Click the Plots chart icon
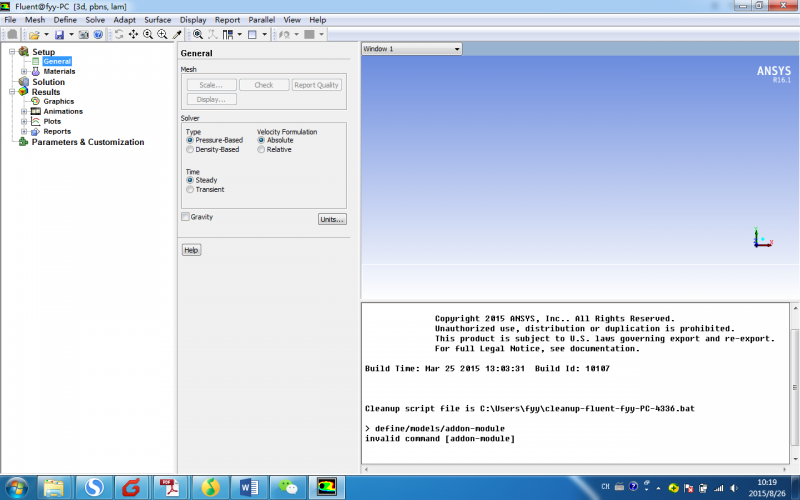The width and height of the screenshot is (800, 500). coord(36,121)
